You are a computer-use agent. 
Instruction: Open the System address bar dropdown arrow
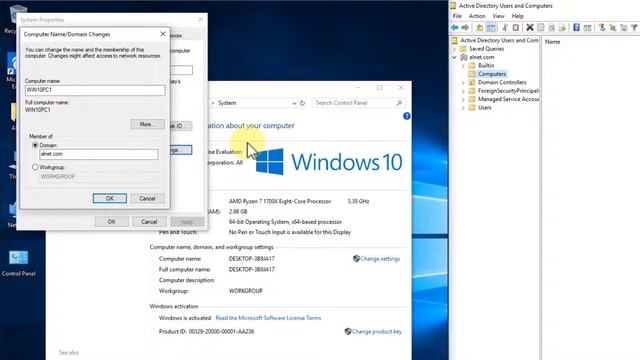pyautogui.click(x=294, y=103)
